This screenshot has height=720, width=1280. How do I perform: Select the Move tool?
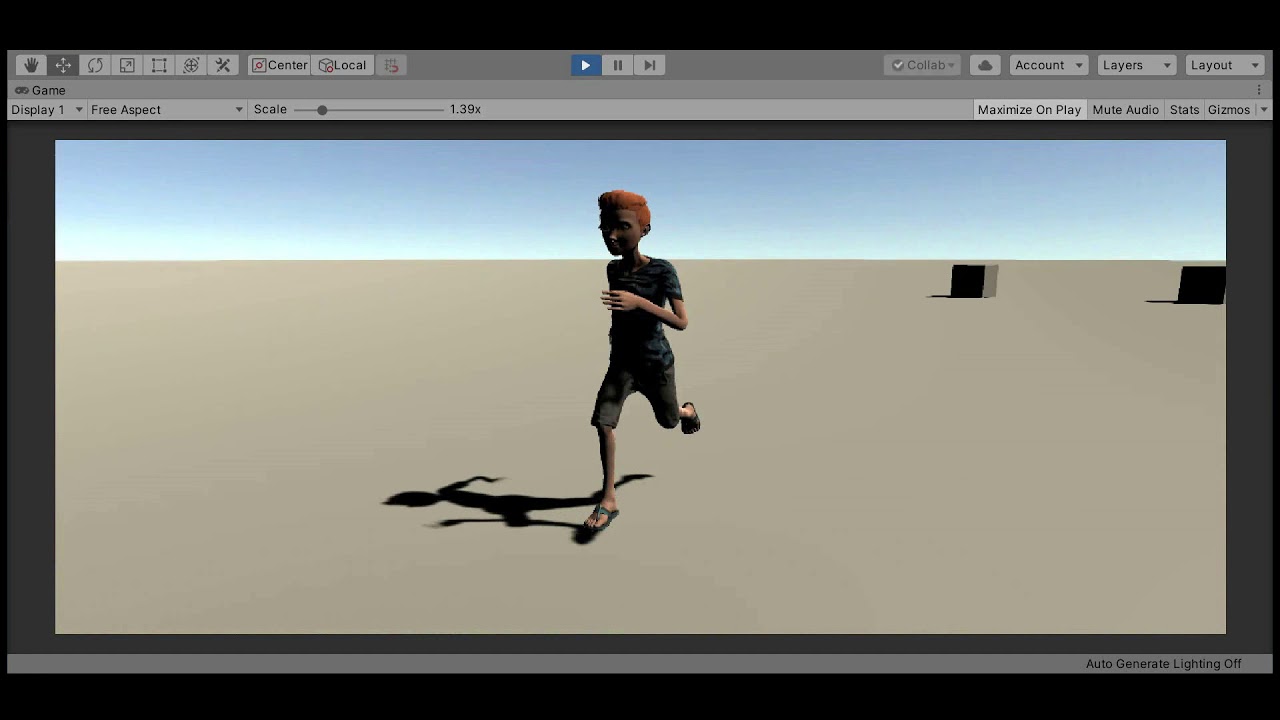tap(63, 65)
